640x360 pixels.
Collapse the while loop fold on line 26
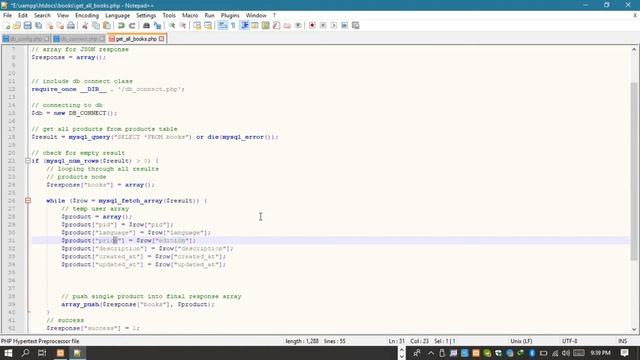coord(28,200)
